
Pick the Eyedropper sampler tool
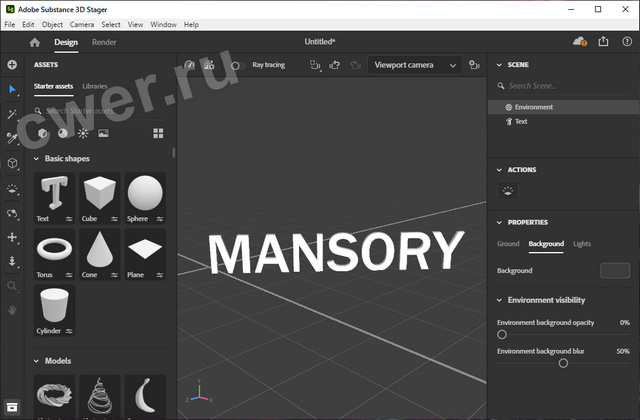click(12, 138)
